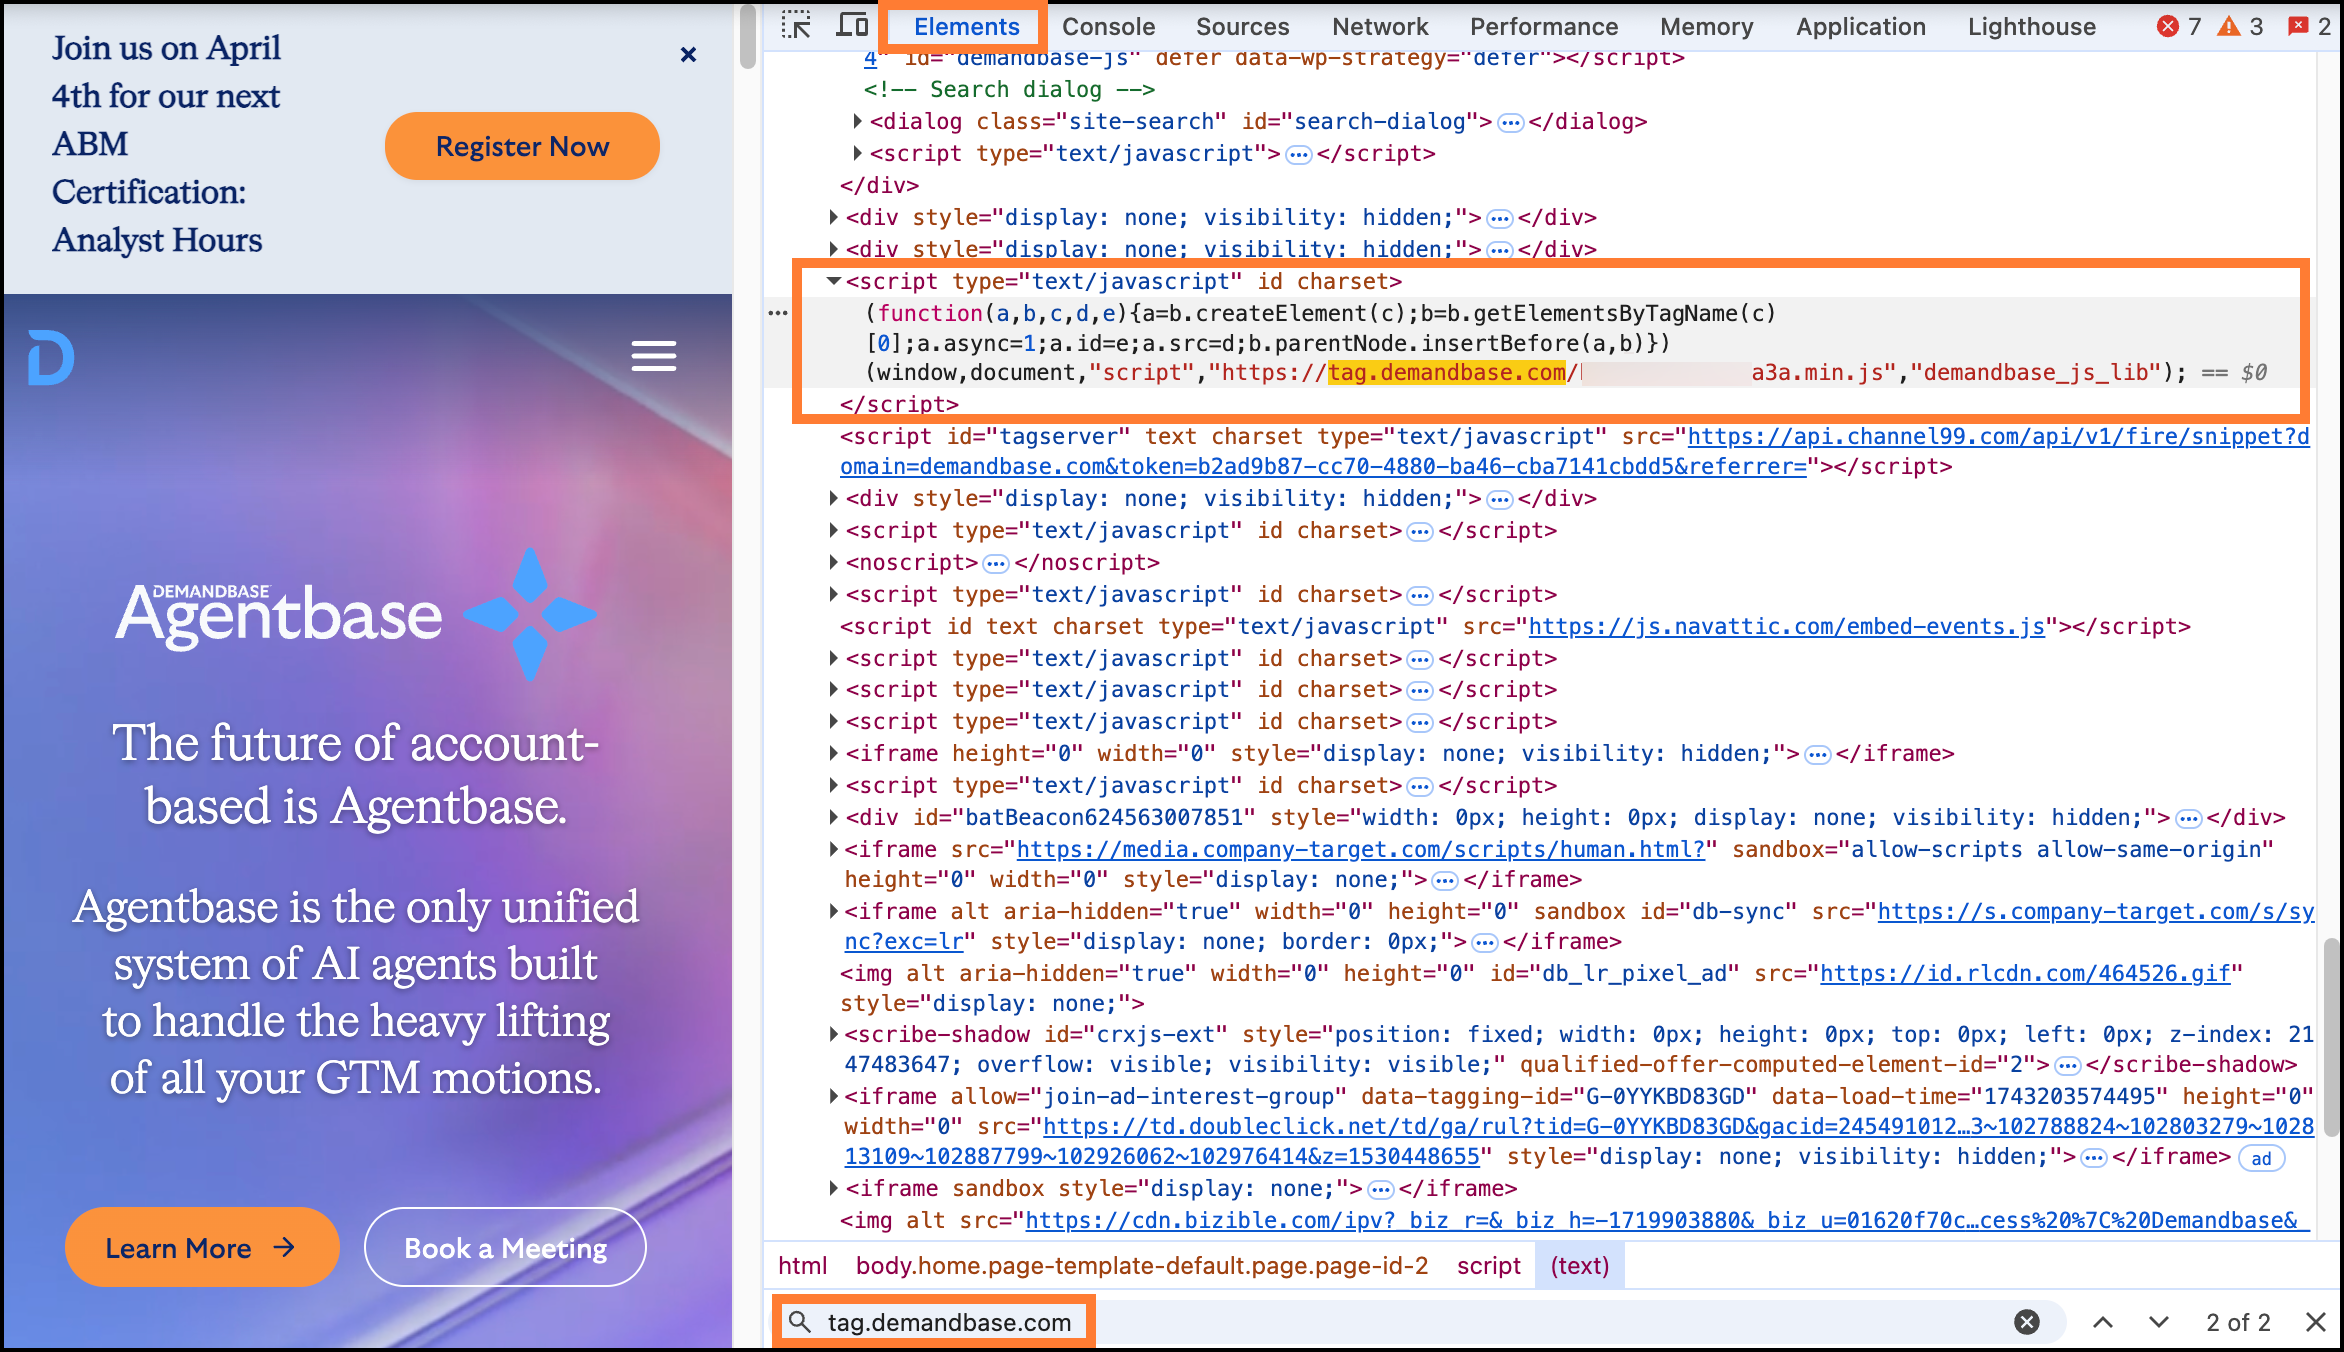Click the Register Now button
This screenshot has width=2344, height=1352.
[522, 146]
